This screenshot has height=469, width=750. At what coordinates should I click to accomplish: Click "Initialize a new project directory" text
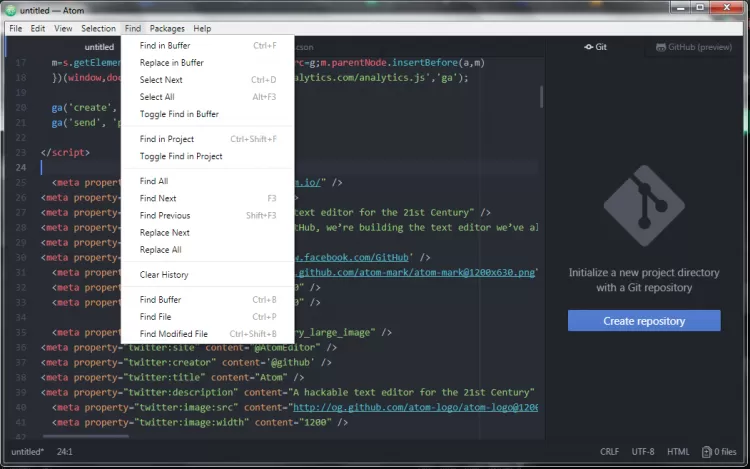click(x=644, y=273)
